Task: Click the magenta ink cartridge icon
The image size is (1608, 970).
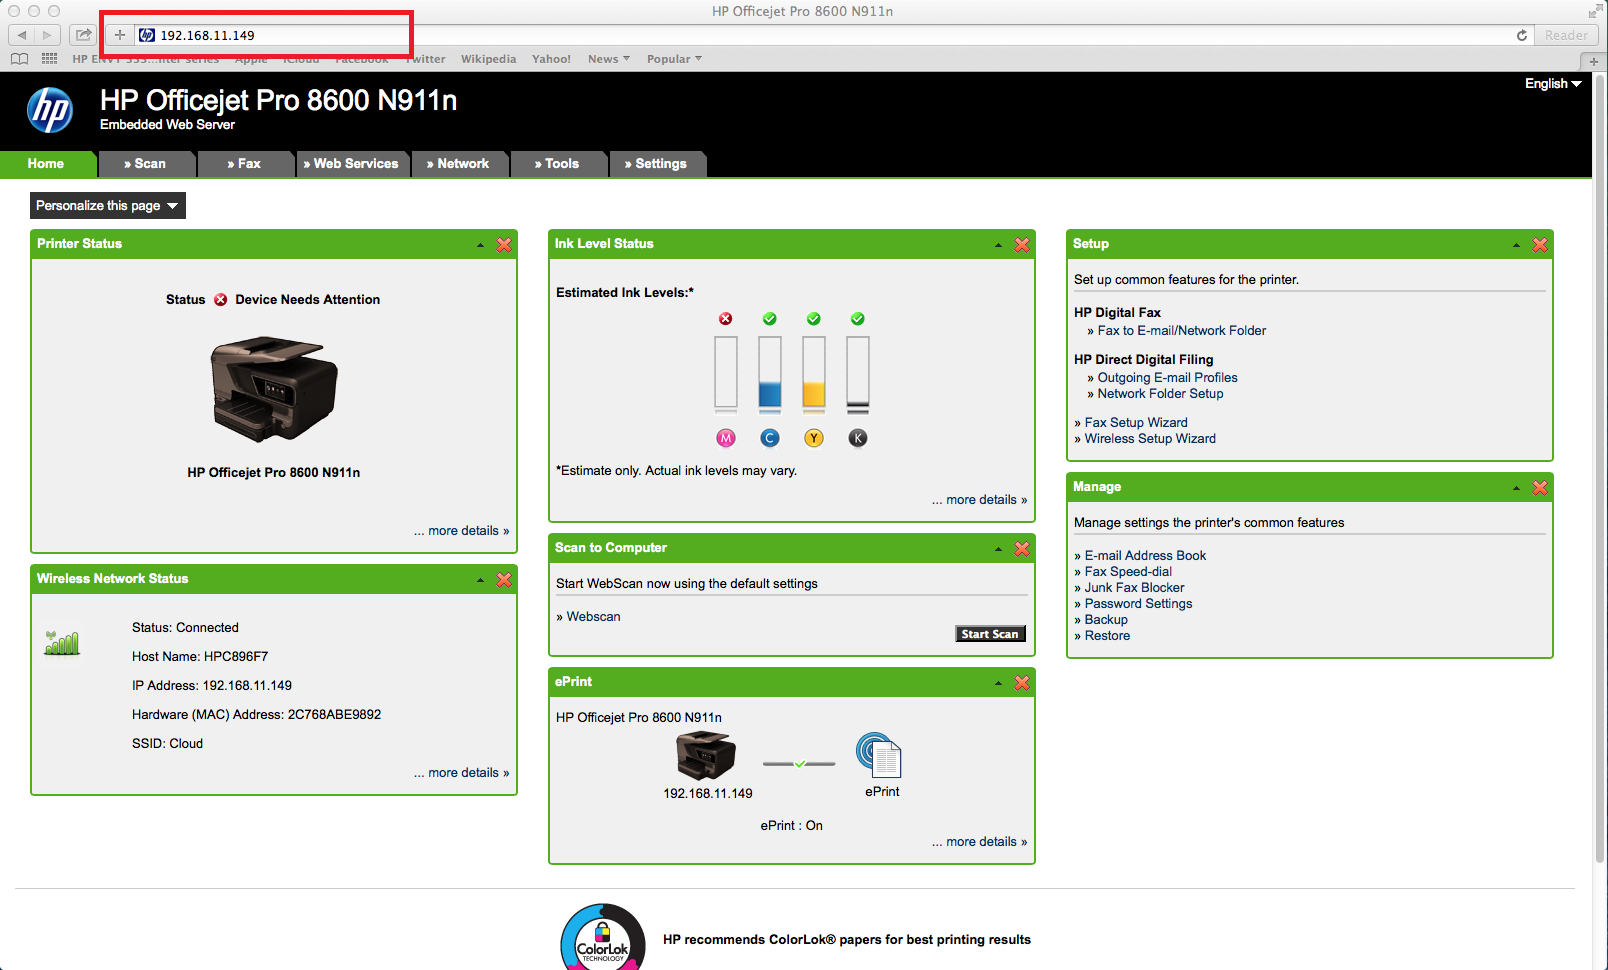Action: point(726,438)
